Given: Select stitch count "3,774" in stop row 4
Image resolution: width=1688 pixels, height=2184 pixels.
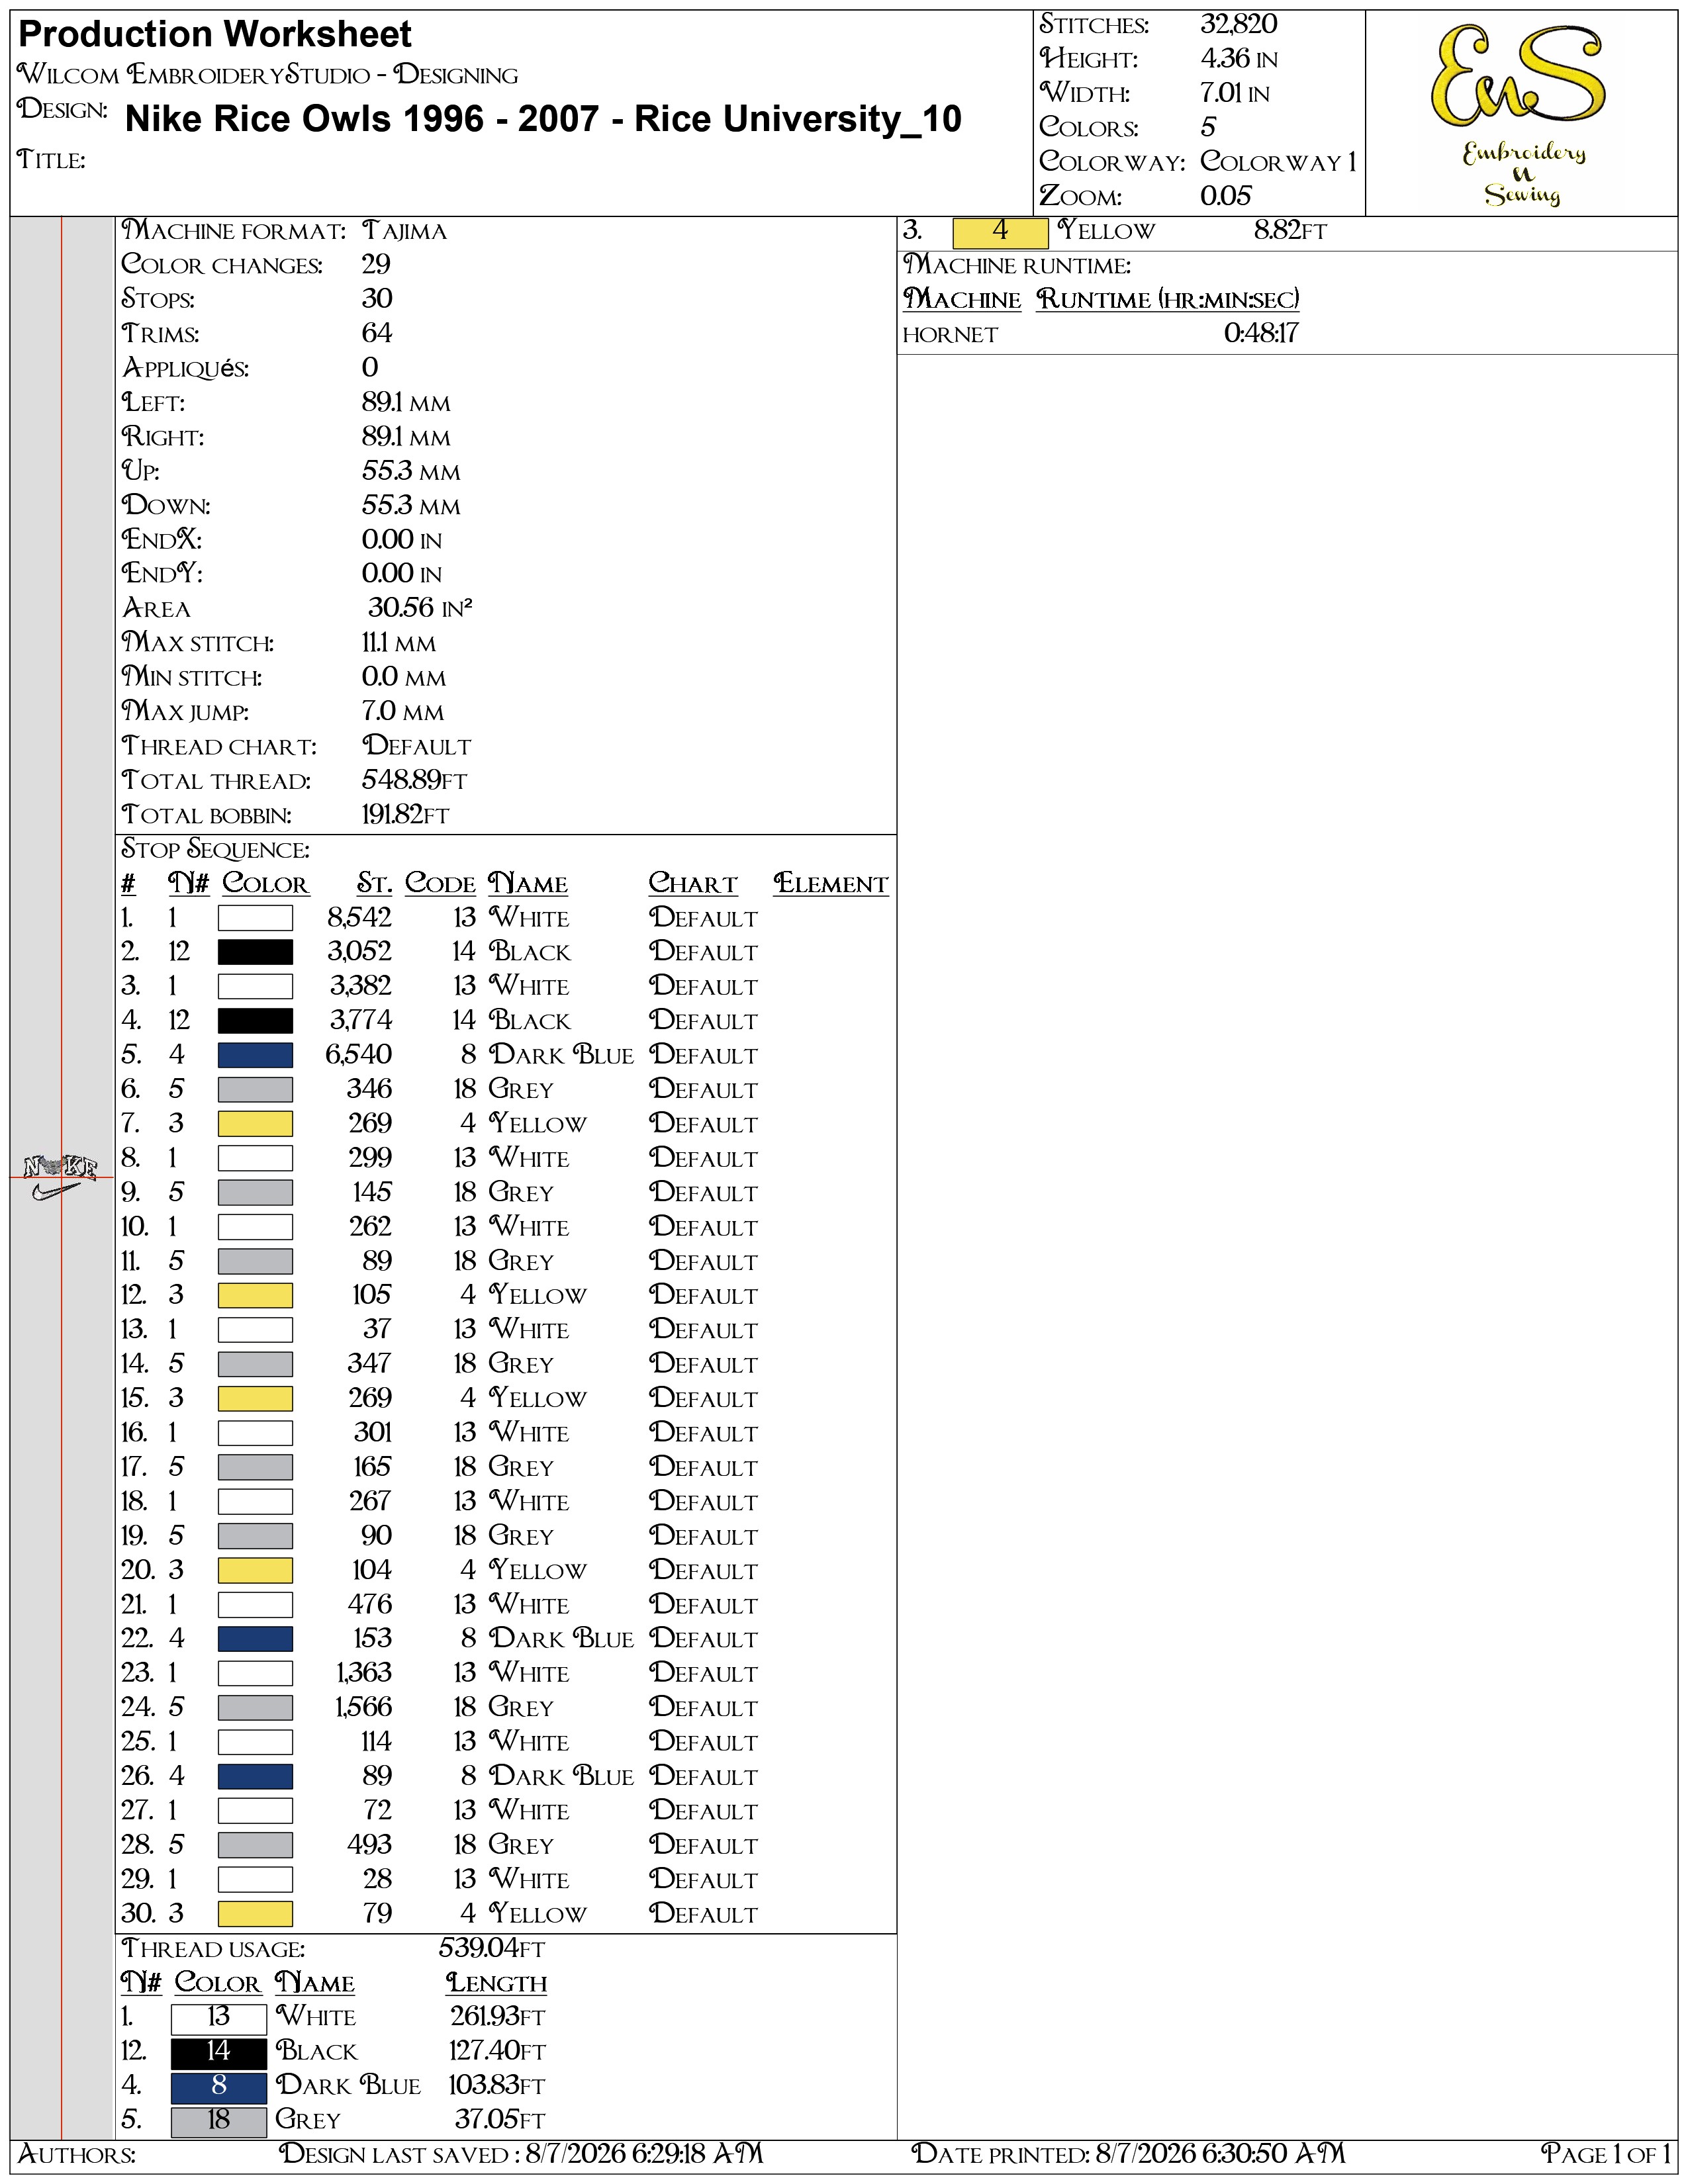Looking at the screenshot, I should (361, 1021).
